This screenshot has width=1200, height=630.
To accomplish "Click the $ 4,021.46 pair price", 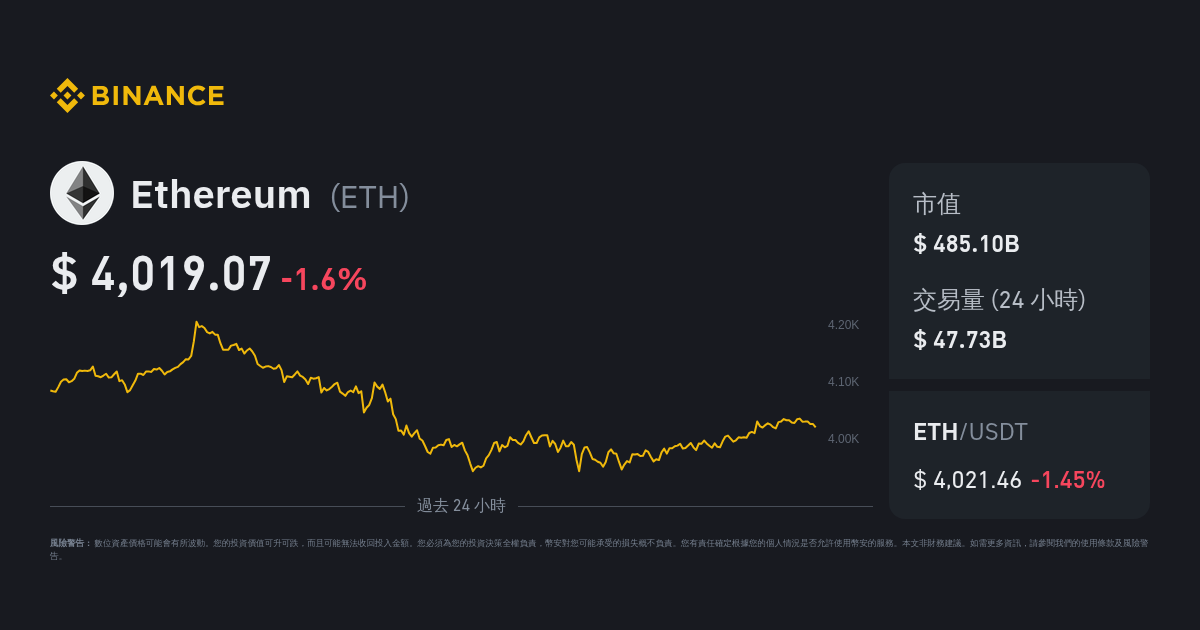I will pos(967,480).
